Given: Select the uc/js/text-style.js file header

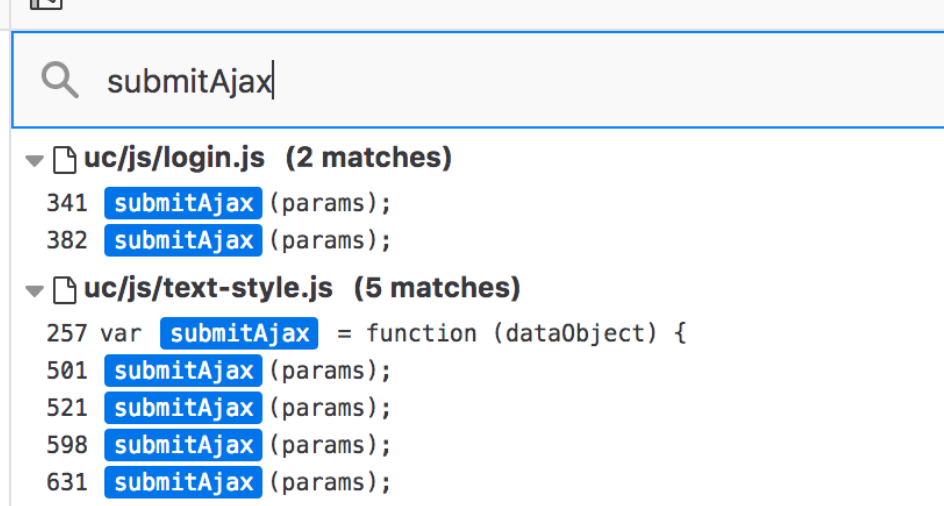Looking at the screenshot, I should (x=208, y=289).
